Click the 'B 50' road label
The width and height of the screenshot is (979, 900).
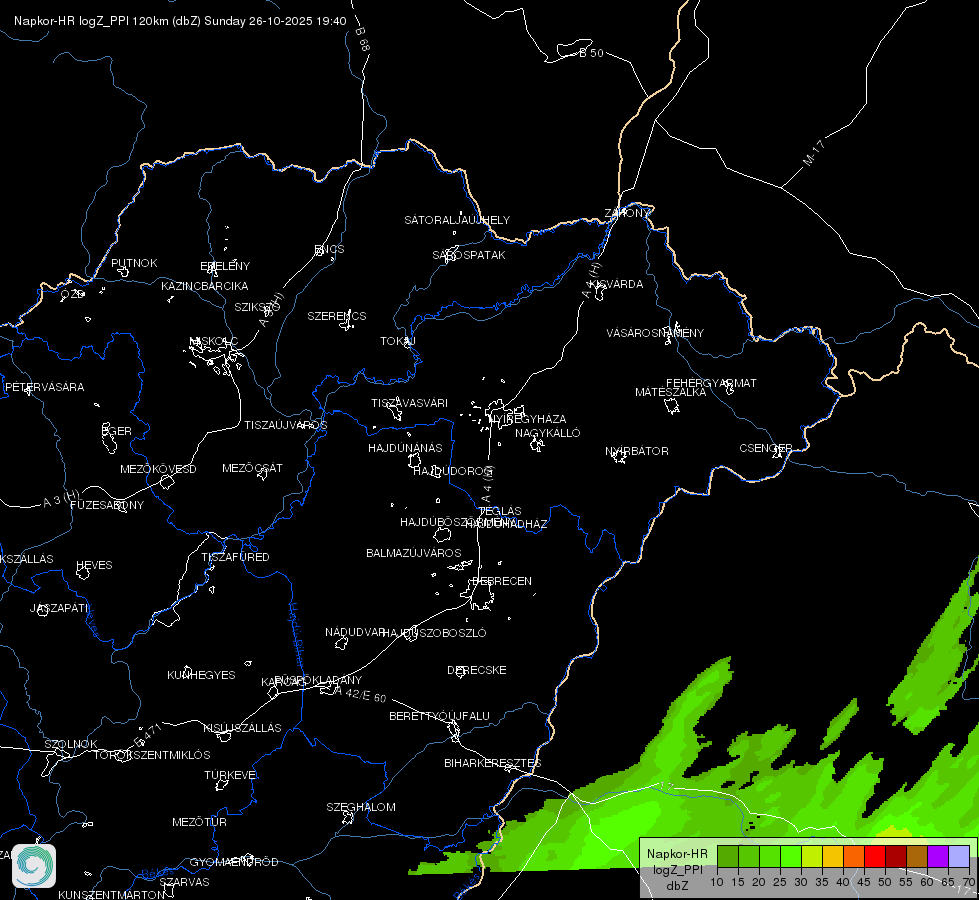tap(591, 53)
